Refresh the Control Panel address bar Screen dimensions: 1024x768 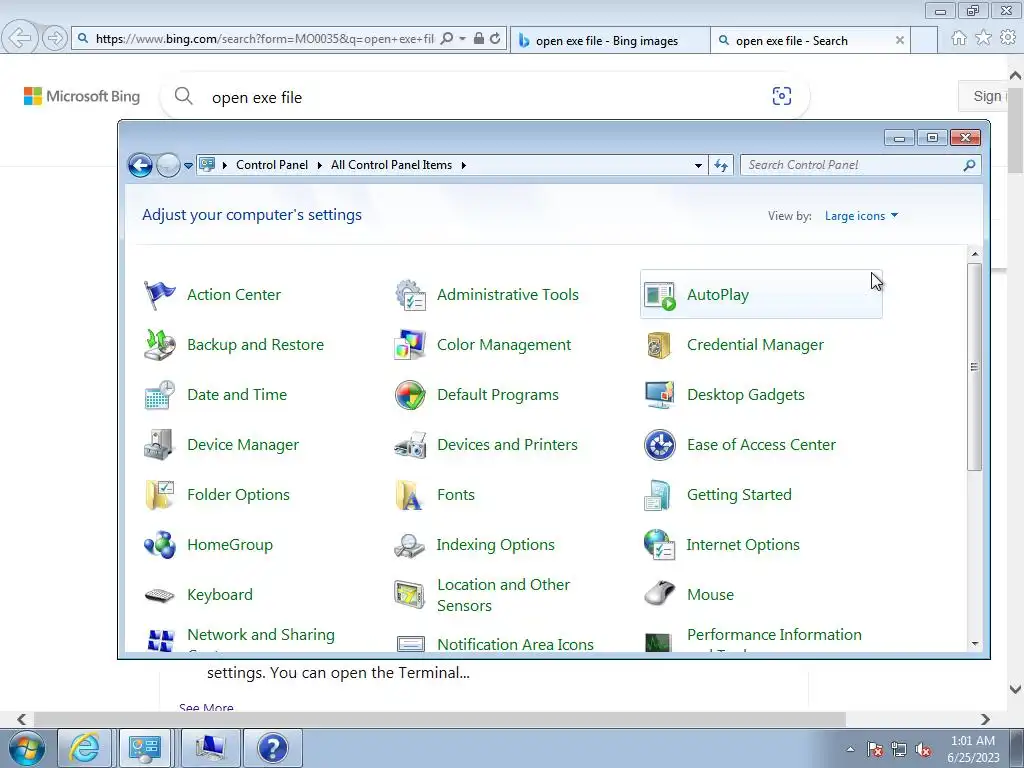point(721,165)
